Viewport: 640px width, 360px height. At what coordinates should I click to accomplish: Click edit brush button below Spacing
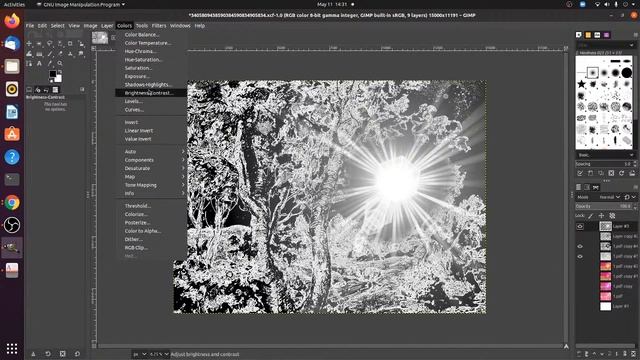tap(580, 173)
